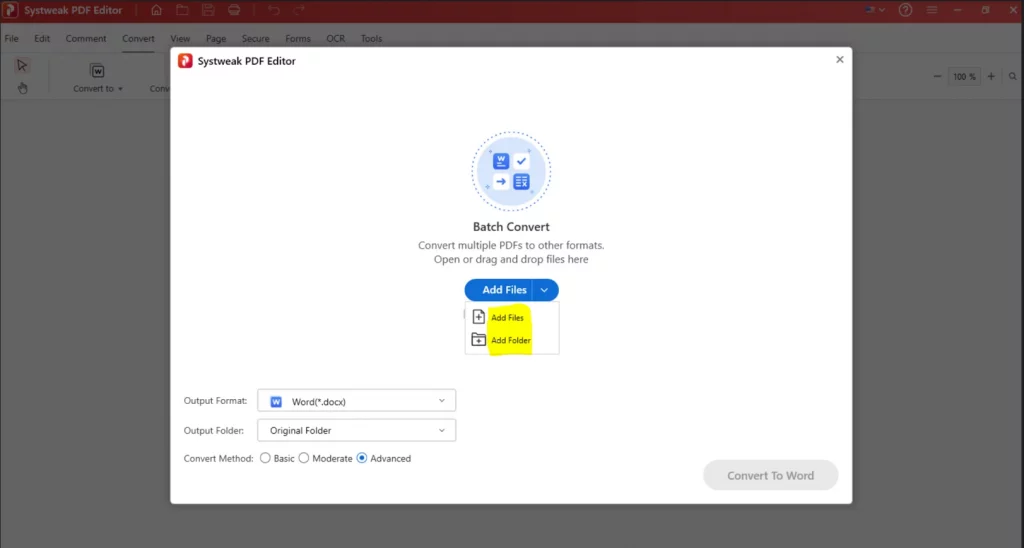Save using the floppy disk icon
Viewport: 1024px width, 548px height.
(x=208, y=10)
